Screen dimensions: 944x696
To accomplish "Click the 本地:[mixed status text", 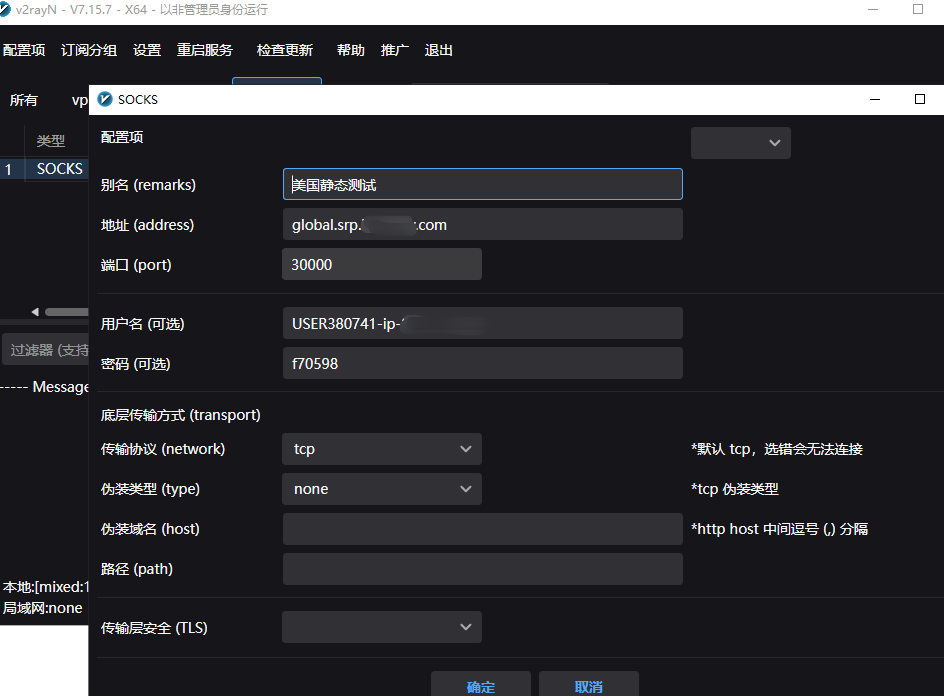I will (46, 587).
